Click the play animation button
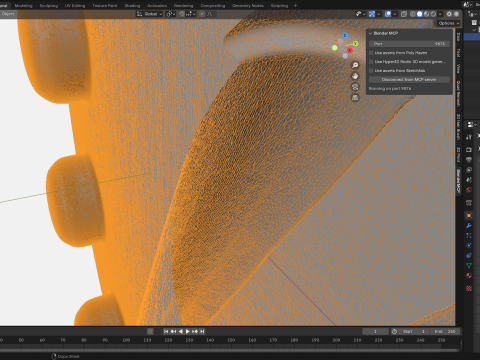Viewport: 480px width, 360px height. click(188, 331)
